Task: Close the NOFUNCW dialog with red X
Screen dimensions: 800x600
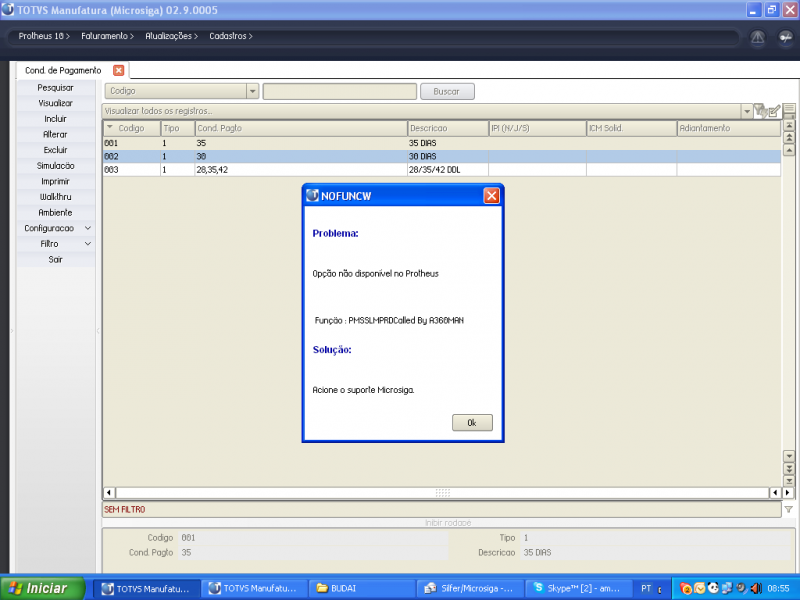Action: click(x=491, y=196)
